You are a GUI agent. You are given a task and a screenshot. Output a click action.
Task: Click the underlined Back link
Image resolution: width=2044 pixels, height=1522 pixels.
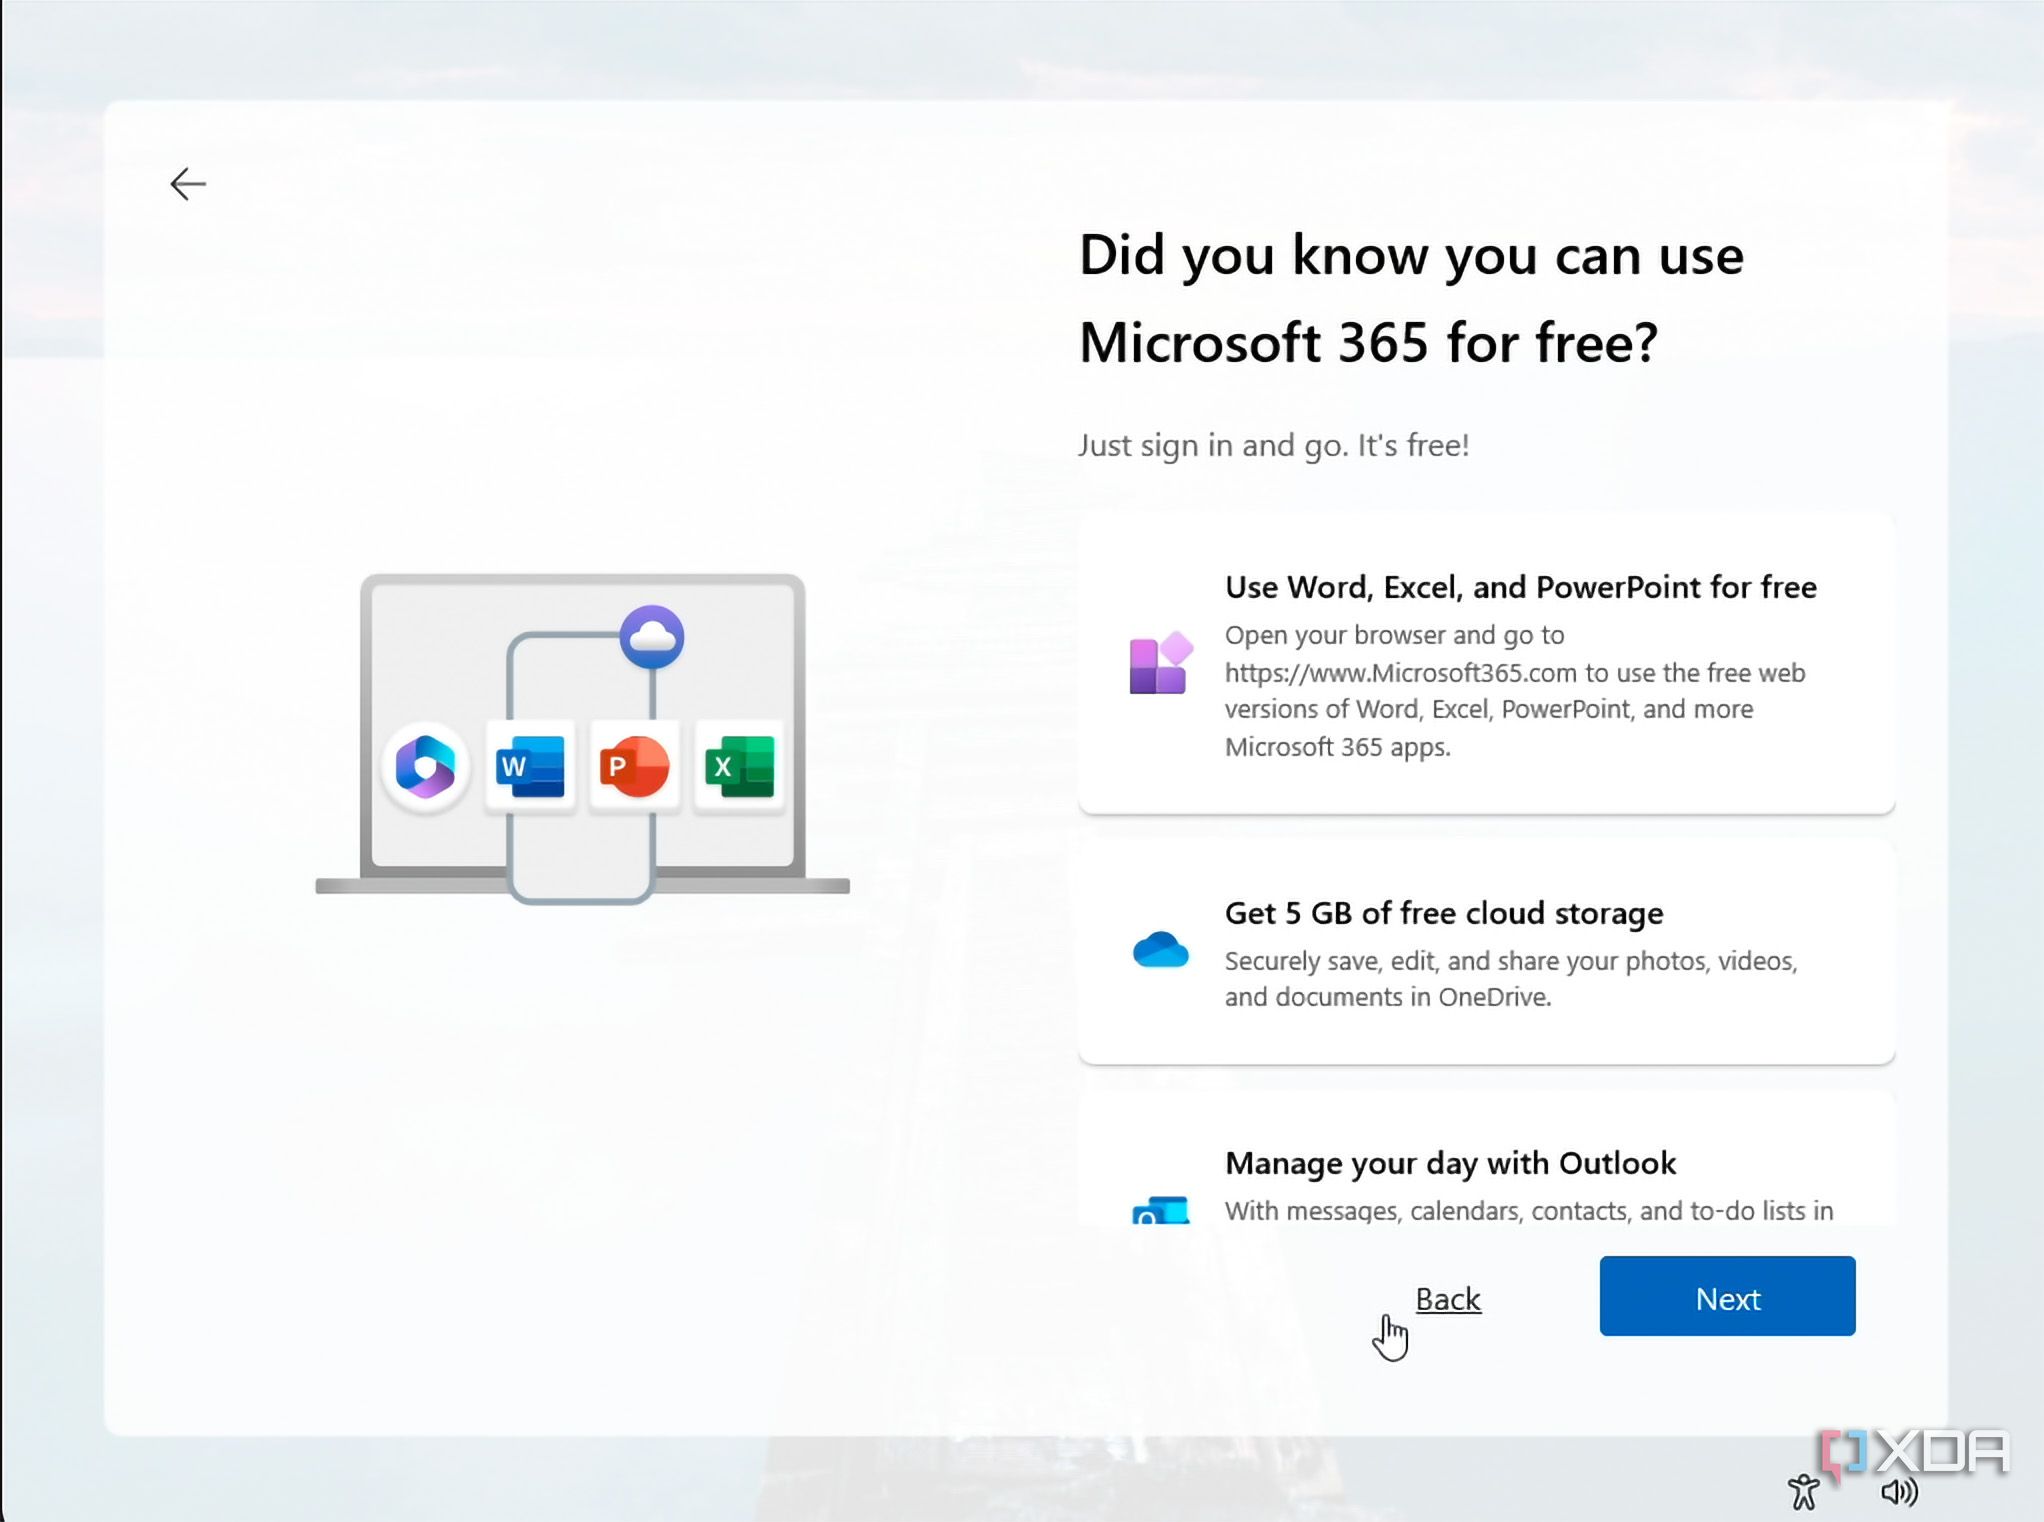tap(1448, 1299)
